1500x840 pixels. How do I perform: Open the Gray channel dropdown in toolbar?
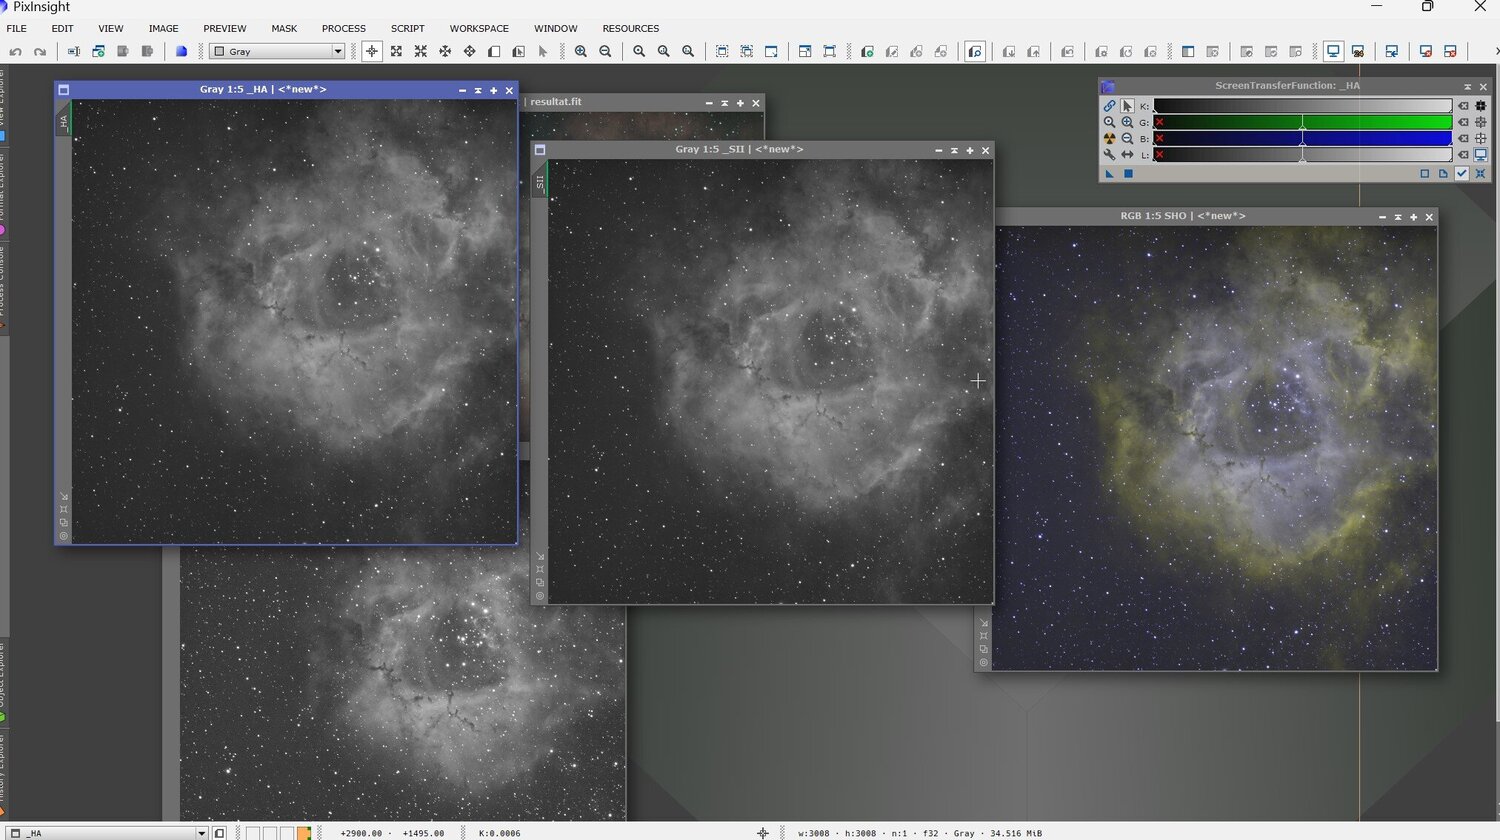pos(338,52)
